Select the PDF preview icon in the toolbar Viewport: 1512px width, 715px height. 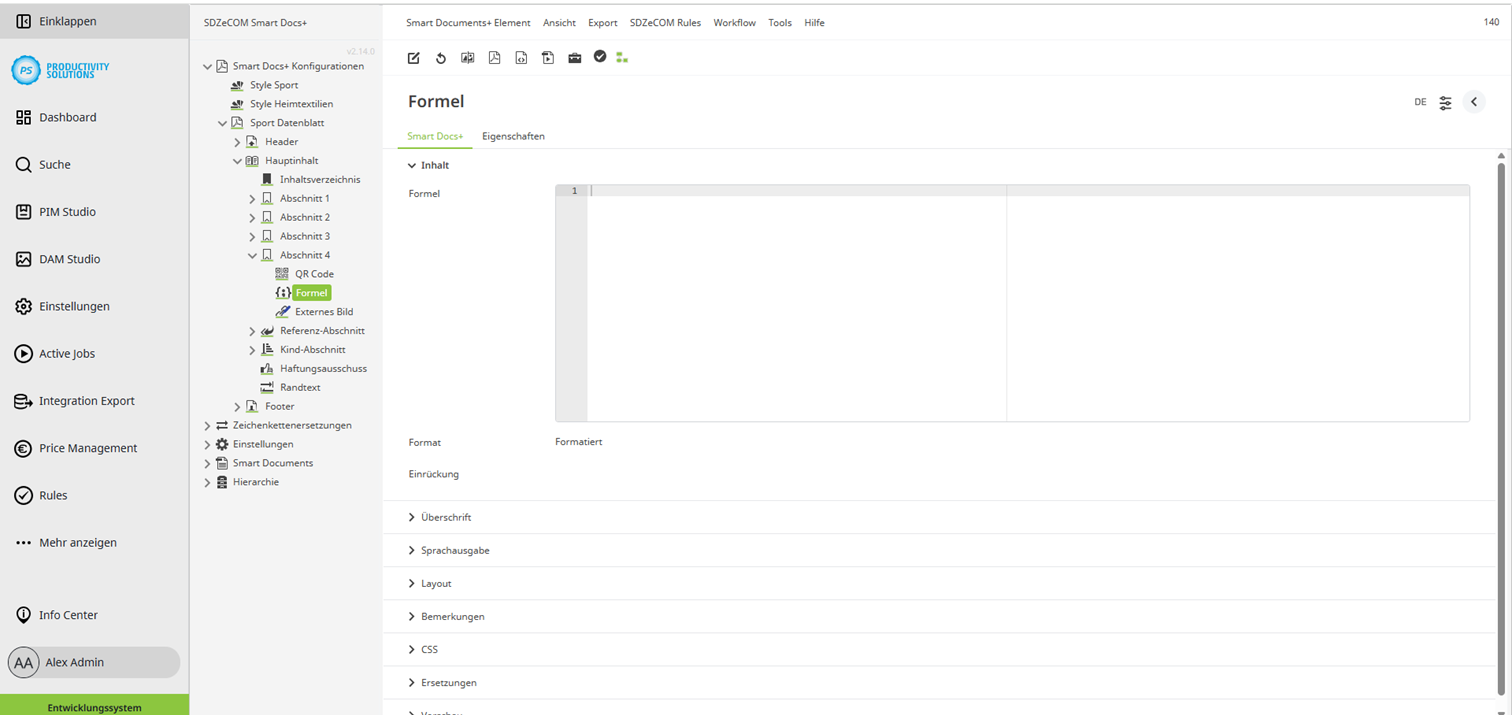click(494, 58)
